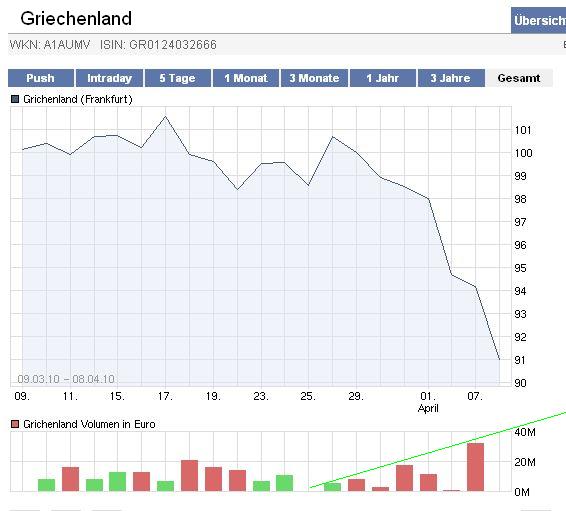The width and height of the screenshot is (566, 511).
Task: Click the date range 09.03.10 – 08.04.10
Action: click(x=66, y=379)
